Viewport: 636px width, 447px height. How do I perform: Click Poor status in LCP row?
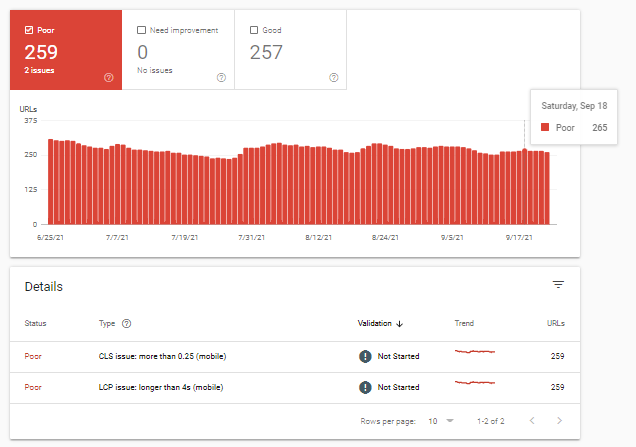pyautogui.click(x=33, y=387)
